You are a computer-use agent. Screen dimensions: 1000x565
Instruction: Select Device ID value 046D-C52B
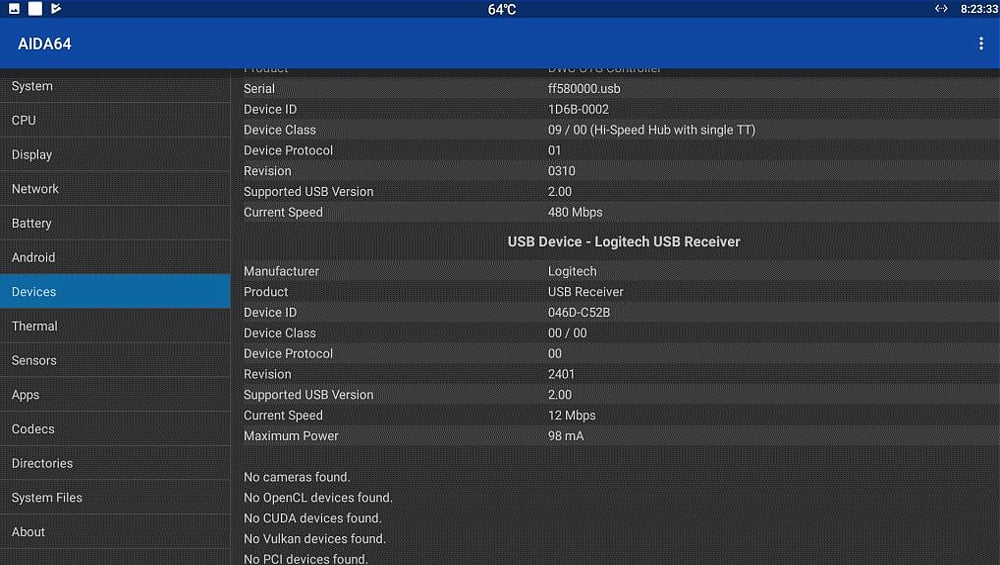[579, 312]
